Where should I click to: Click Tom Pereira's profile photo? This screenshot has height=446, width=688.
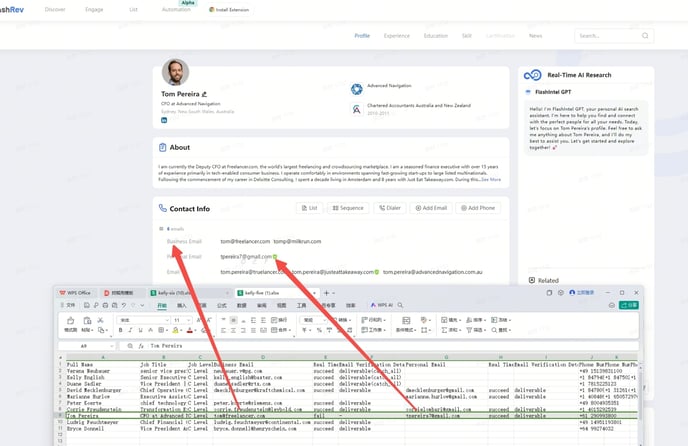tap(176, 72)
